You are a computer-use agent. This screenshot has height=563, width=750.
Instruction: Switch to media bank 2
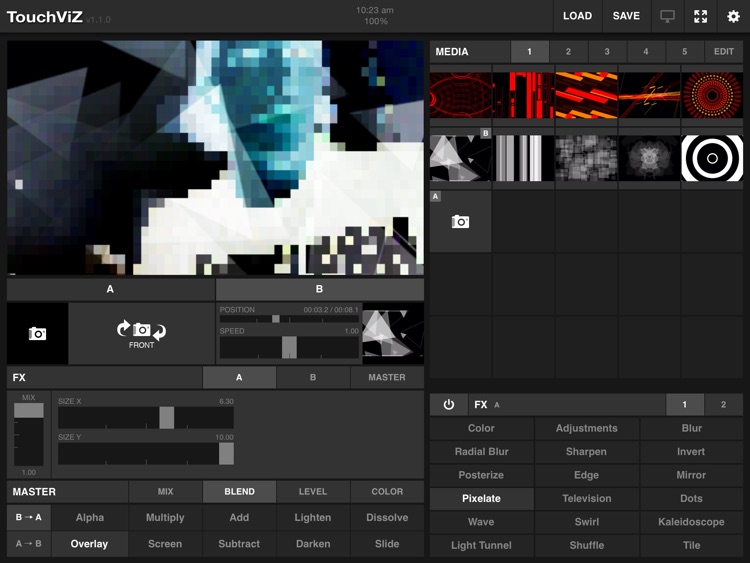pos(568,52)
